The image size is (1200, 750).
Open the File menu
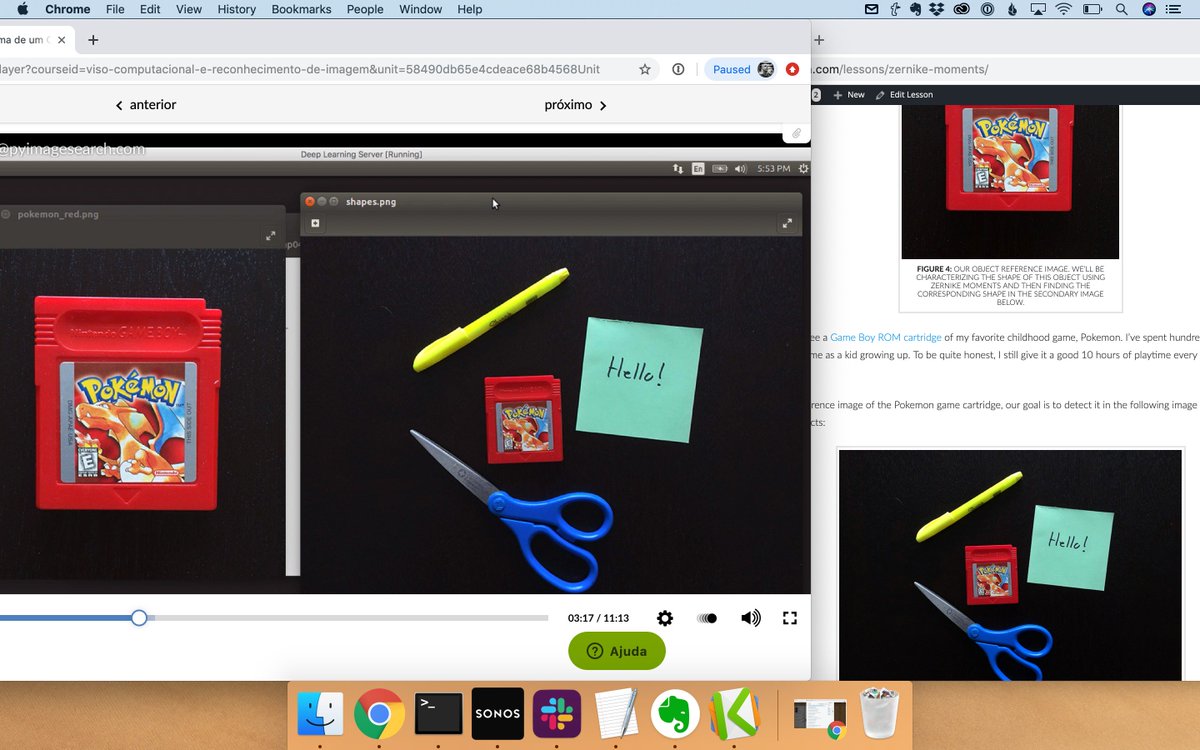[115, 9]
